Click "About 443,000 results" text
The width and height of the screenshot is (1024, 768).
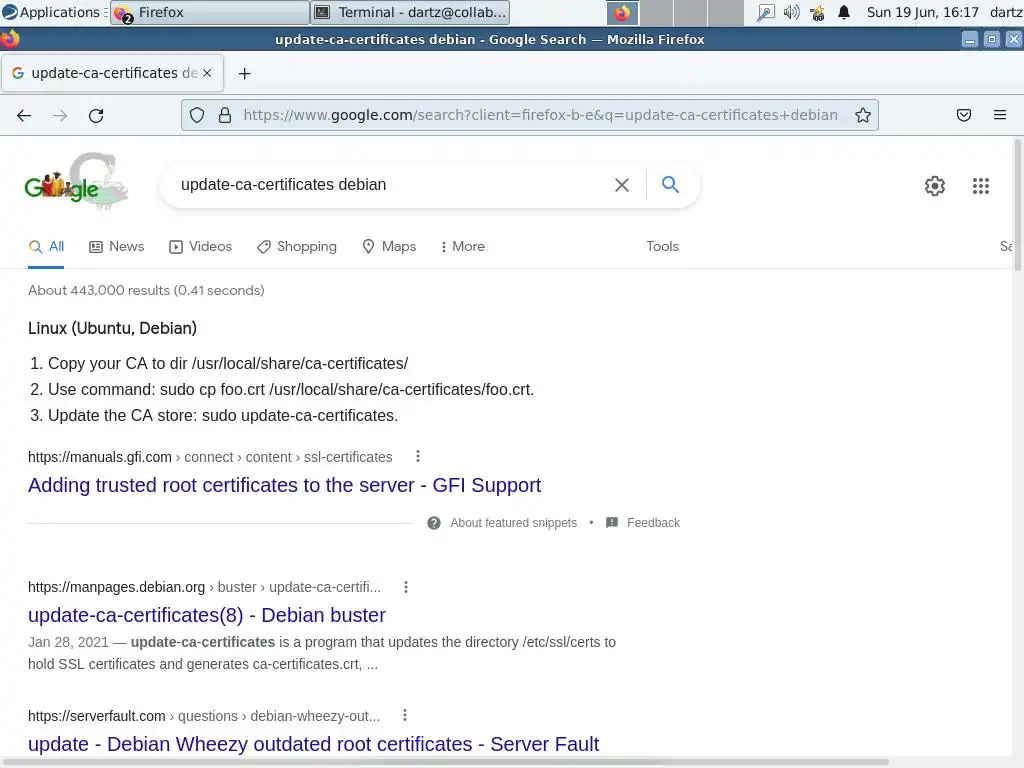coord(146,291)
